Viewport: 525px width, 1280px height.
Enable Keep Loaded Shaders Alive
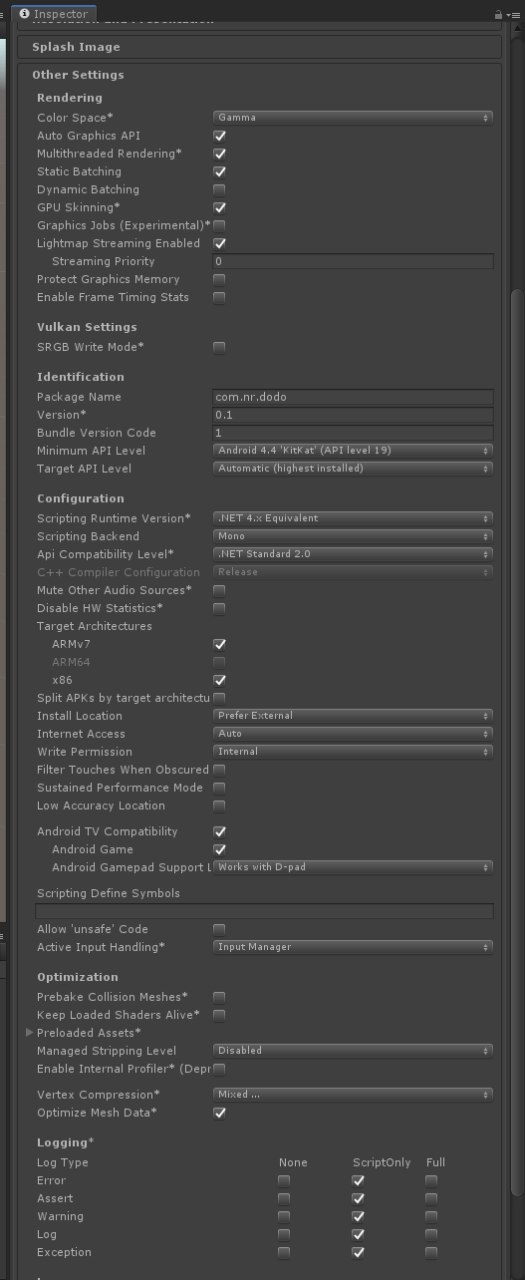click(x=219, y=1015)
